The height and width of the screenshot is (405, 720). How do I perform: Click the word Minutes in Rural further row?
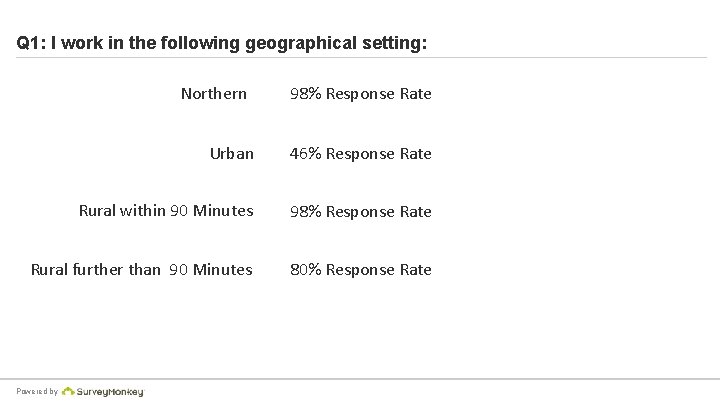223,270
